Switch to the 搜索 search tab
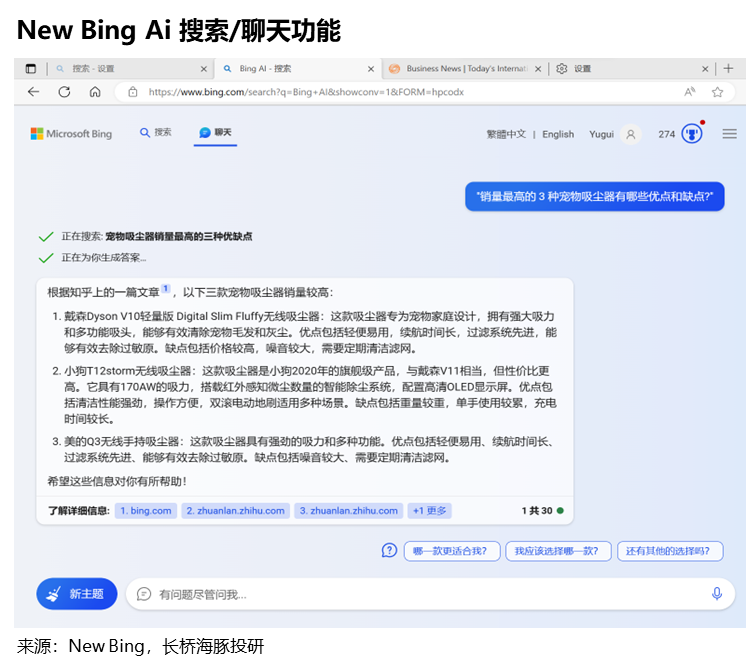750x668 pixels. coord(156,132)
